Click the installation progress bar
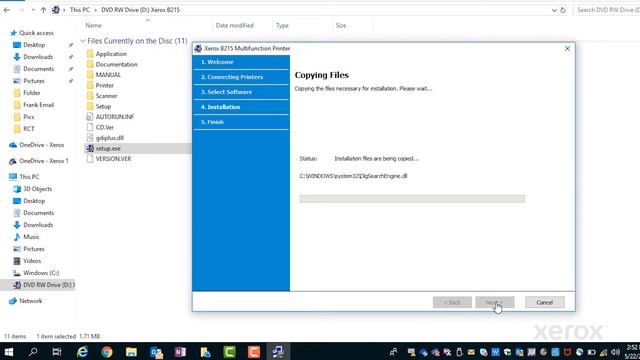Screen dimensions: 640x360 pyautogui.click(x=412, y=199)
